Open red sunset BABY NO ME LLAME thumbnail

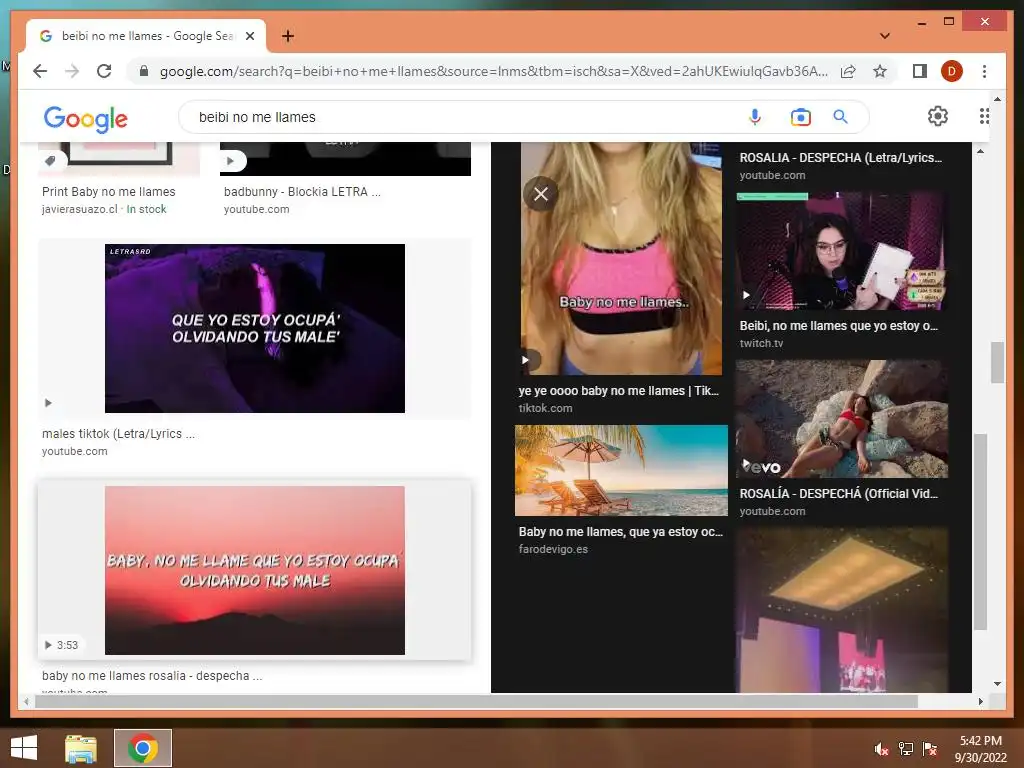[x=255, y=570]
